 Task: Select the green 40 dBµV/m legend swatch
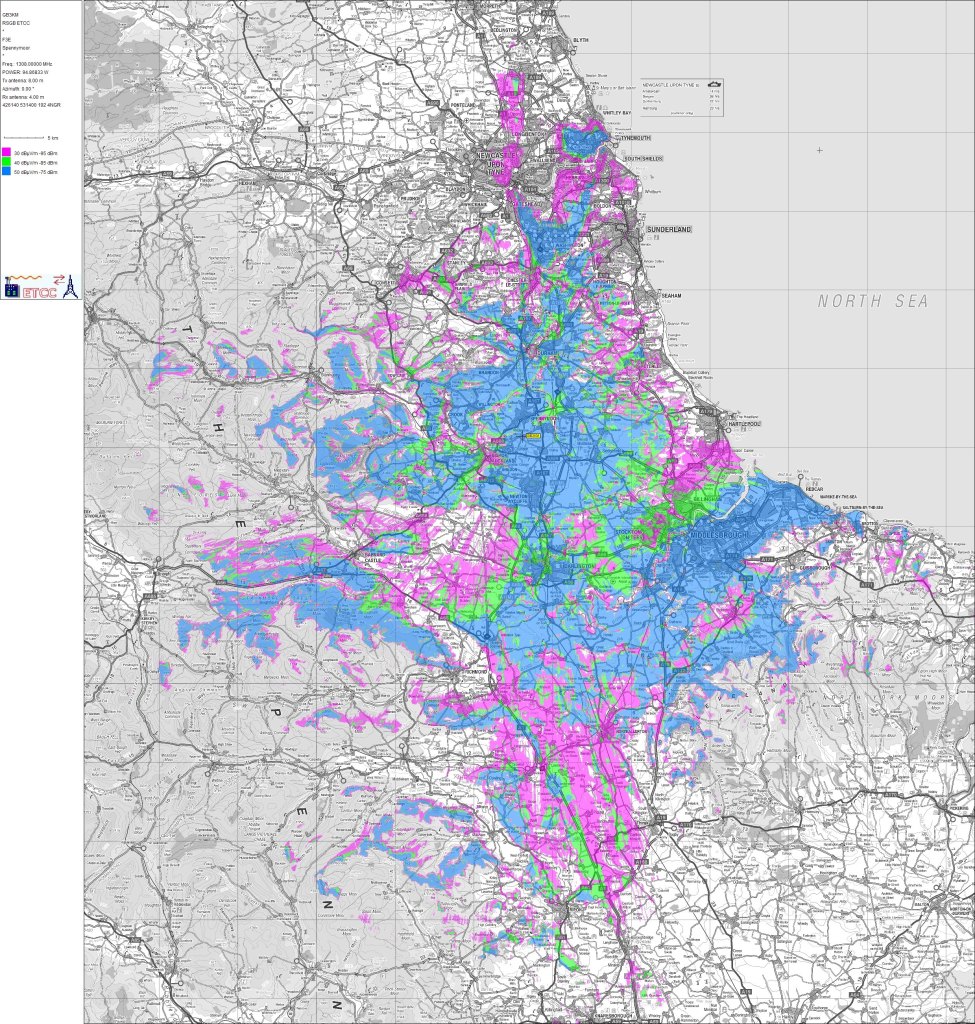point(5,160)
